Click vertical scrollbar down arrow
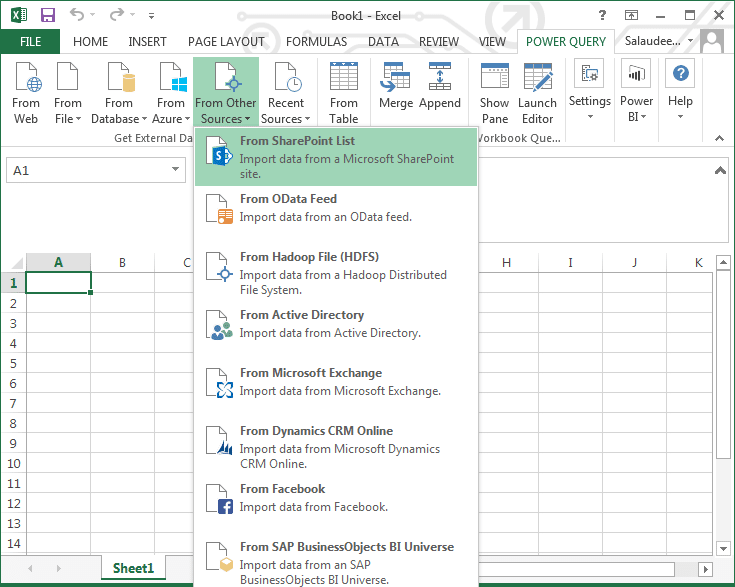The height and width of the screenshot is (587, 735). tap(723, 548)
